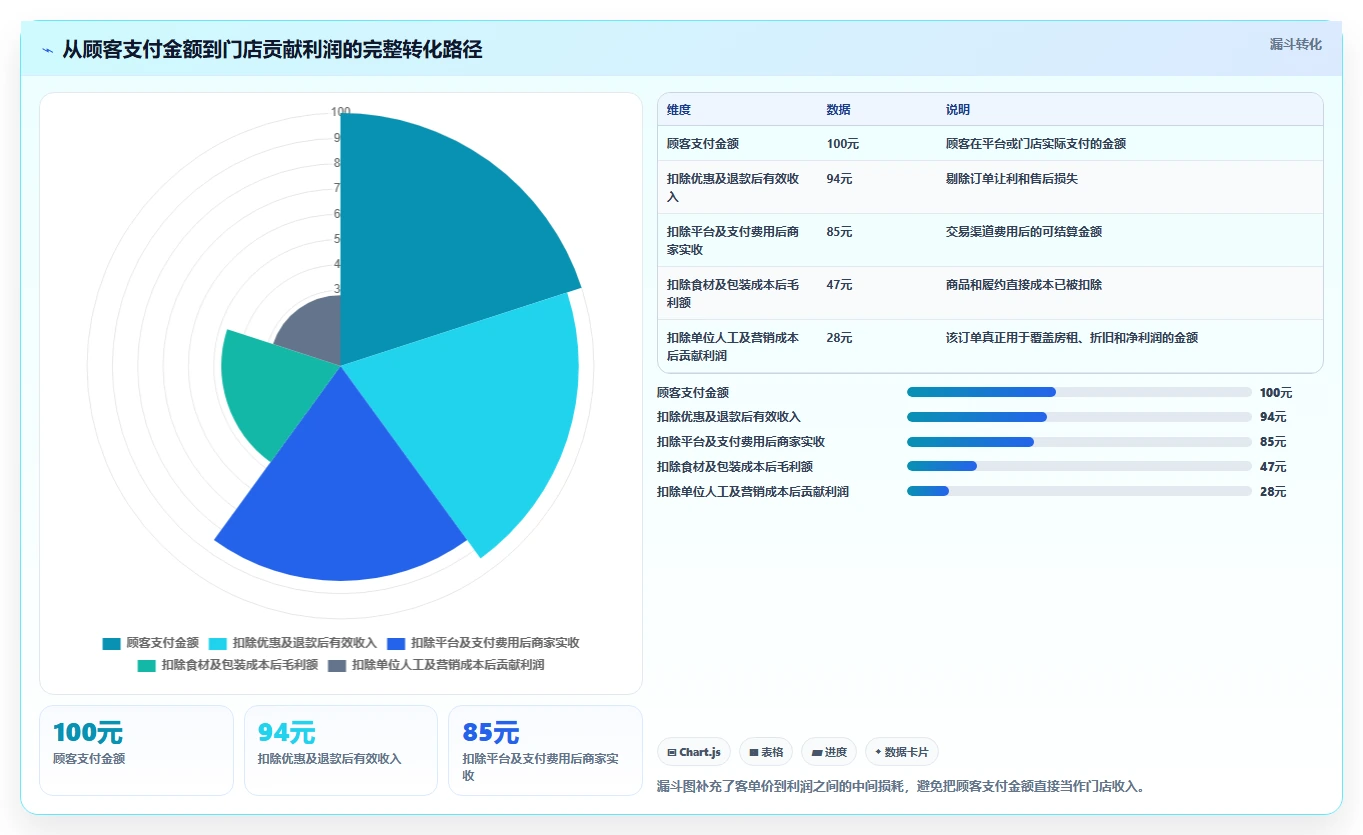The width and height of the screenshot is (1363, 835).
Task: Toggle the 顾客支付金额 legend swatch
Action: [x=111, y=643]
